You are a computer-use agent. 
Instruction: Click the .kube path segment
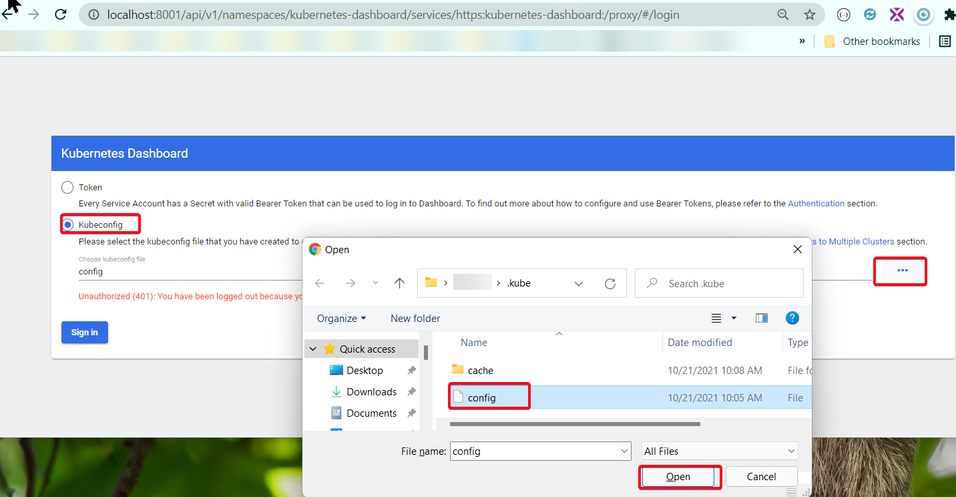(519, 284)
